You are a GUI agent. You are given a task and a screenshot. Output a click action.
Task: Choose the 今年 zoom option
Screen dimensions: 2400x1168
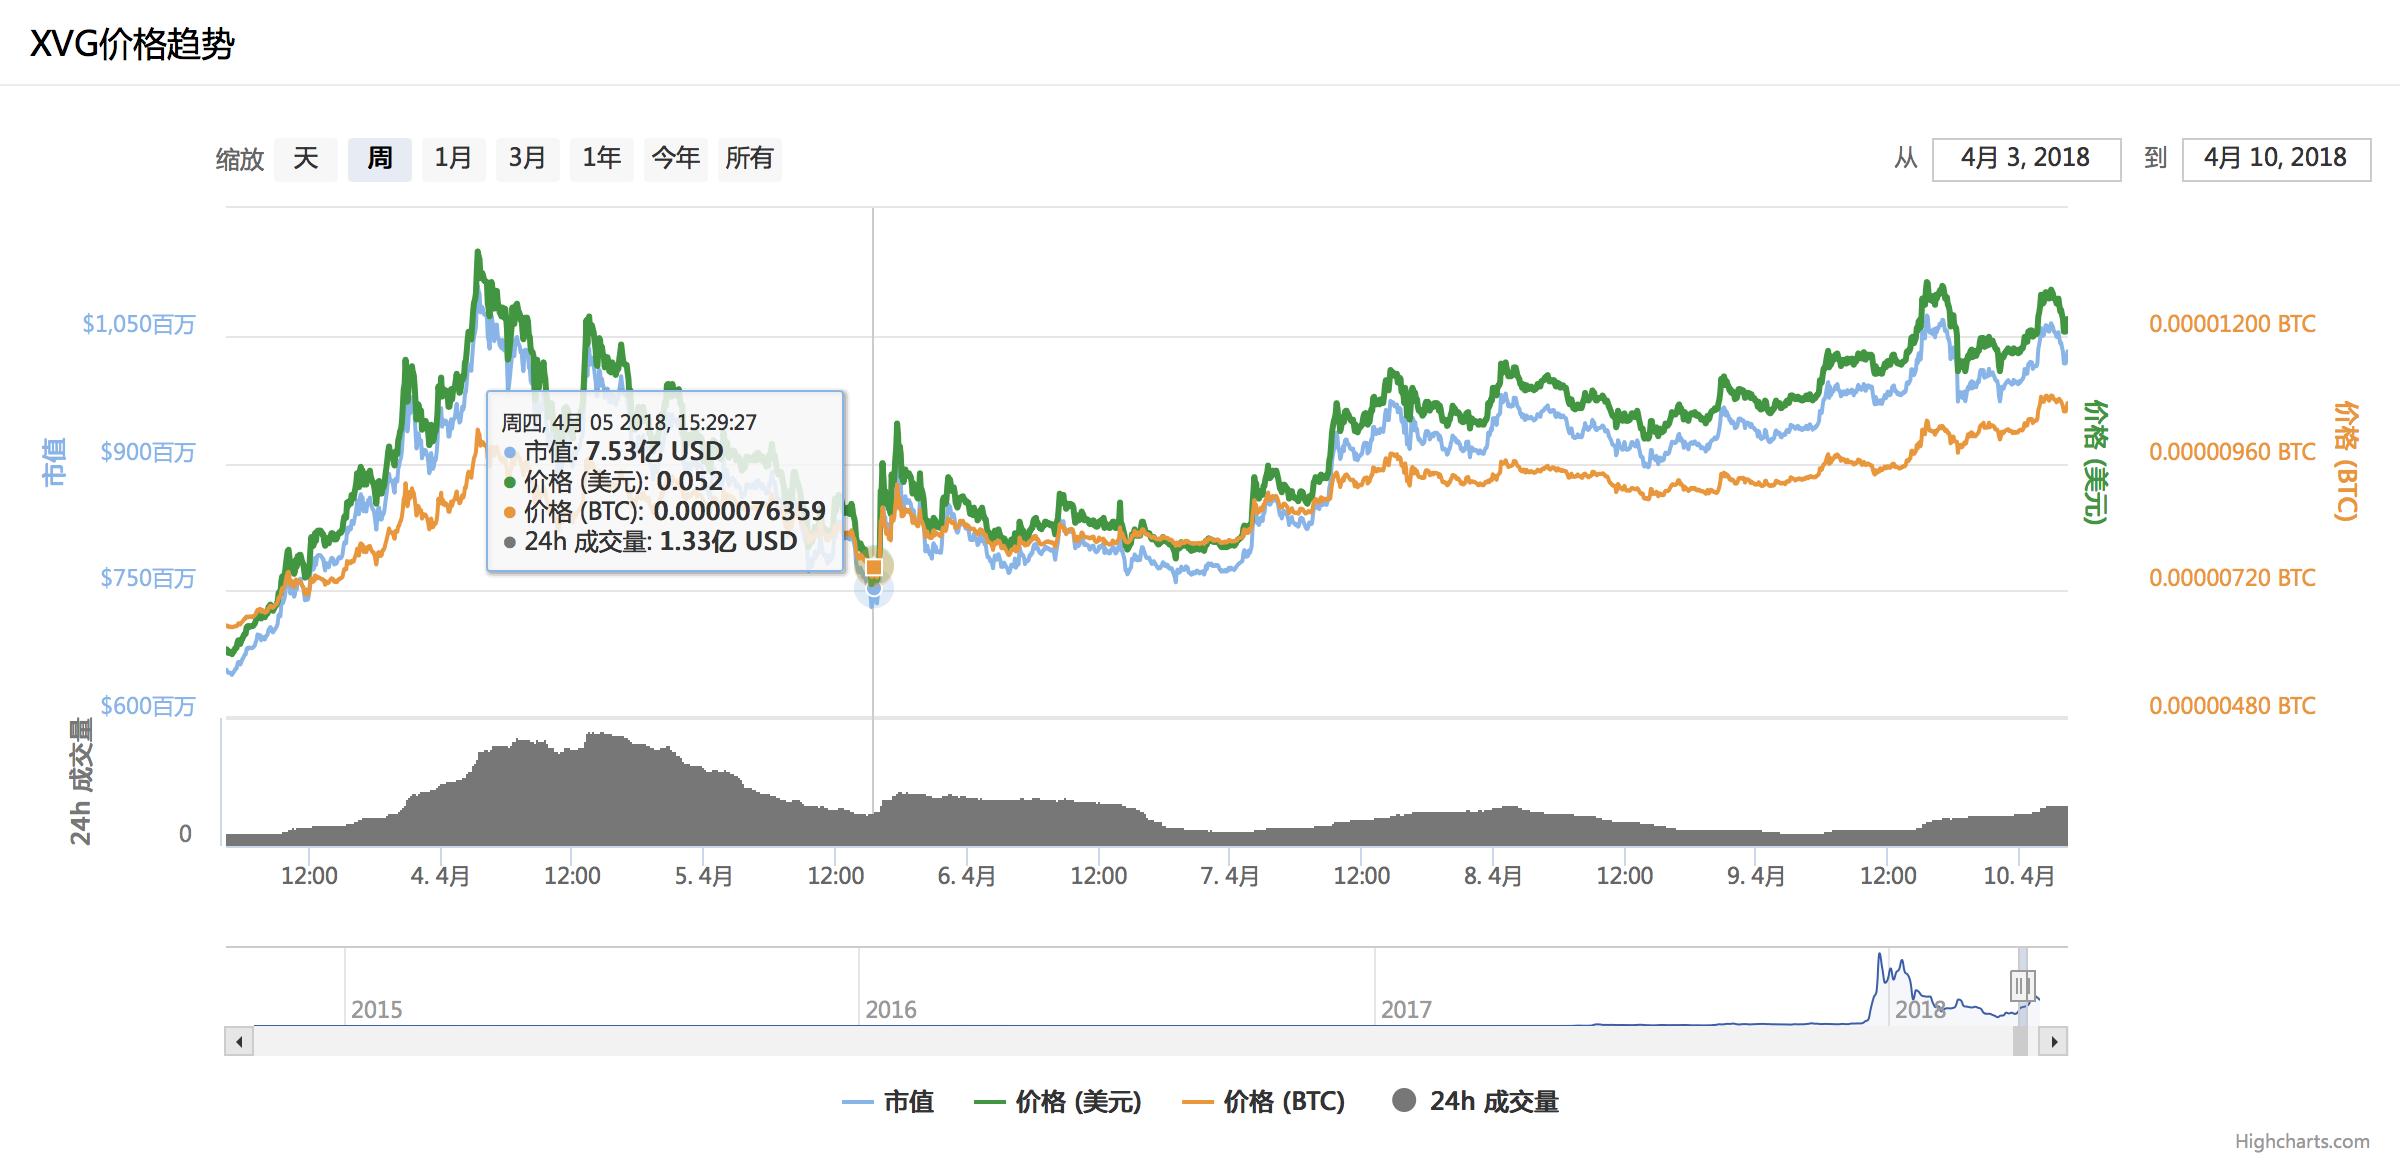tap(675, 159)
